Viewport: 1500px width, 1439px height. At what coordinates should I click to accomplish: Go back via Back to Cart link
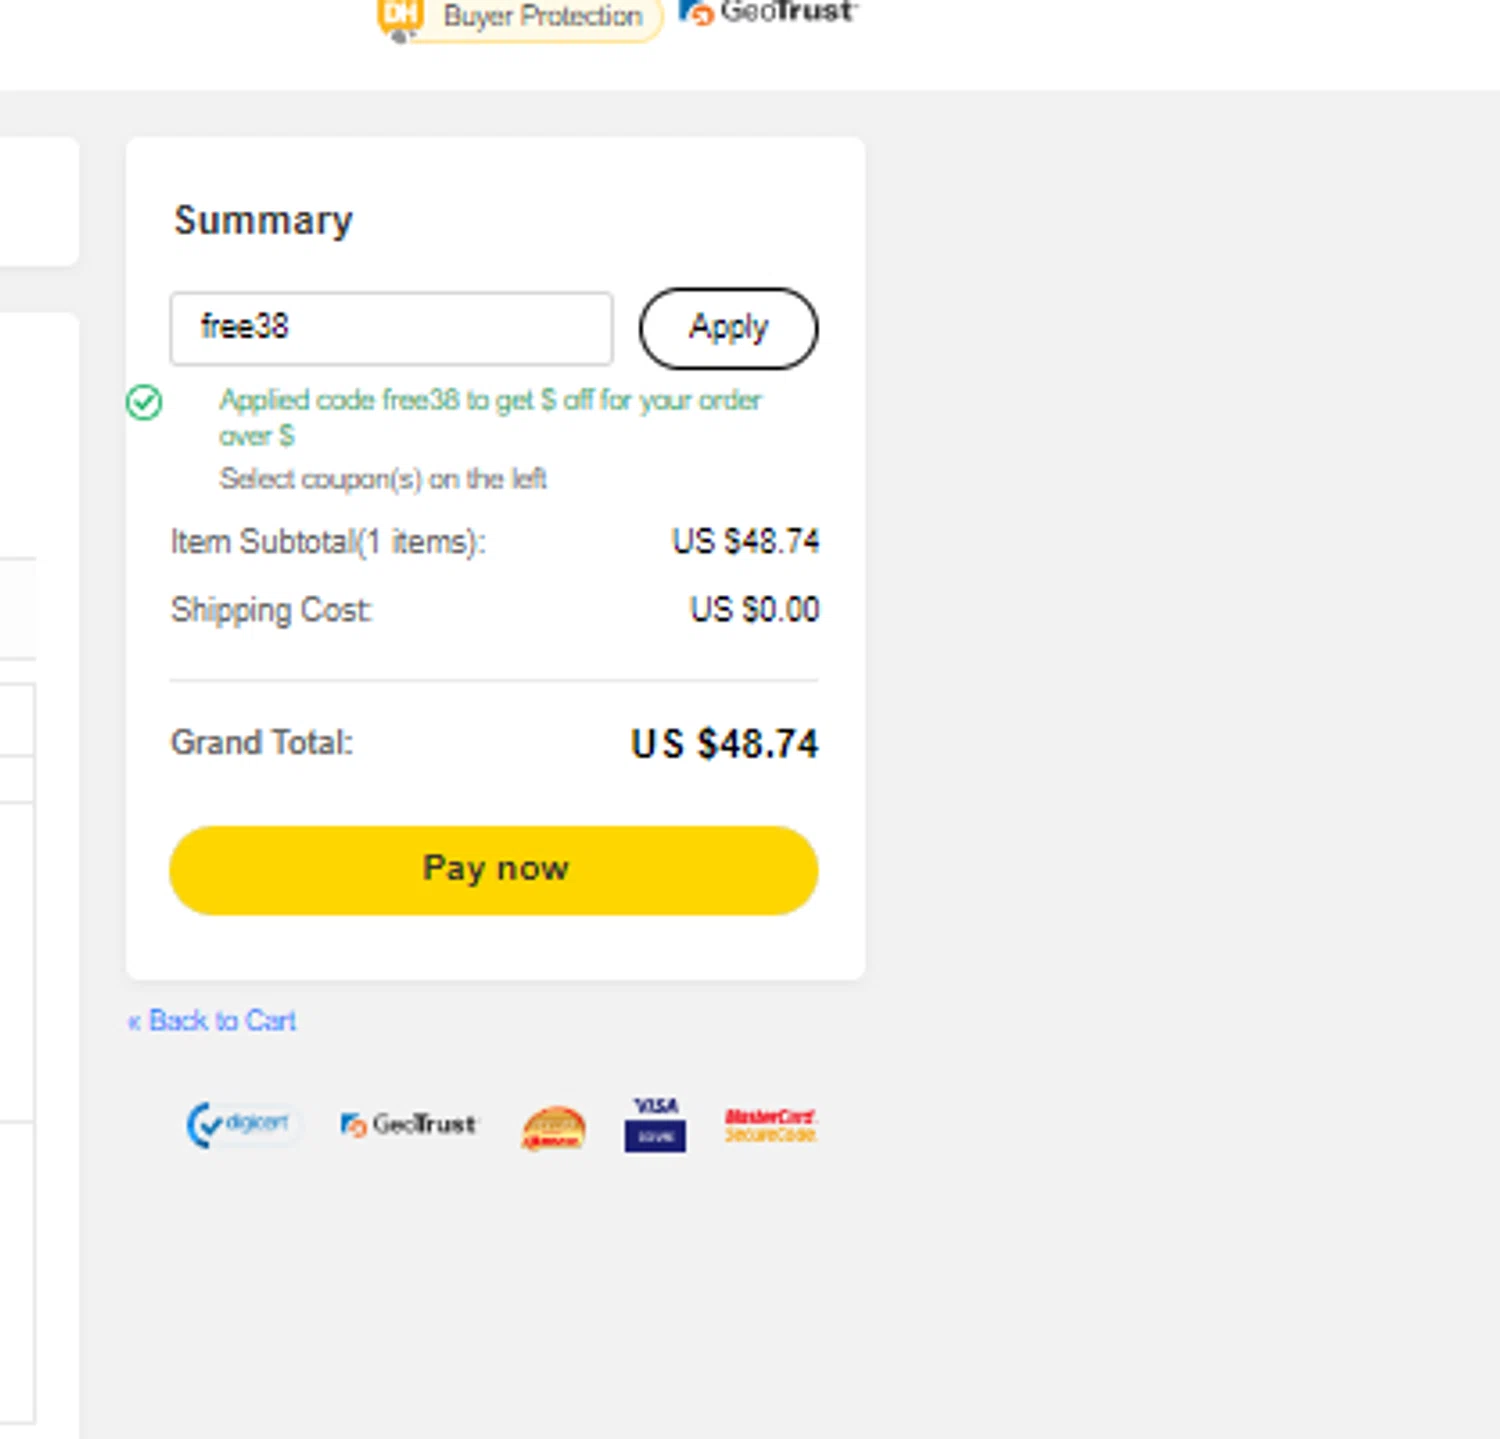point(212,1021)
